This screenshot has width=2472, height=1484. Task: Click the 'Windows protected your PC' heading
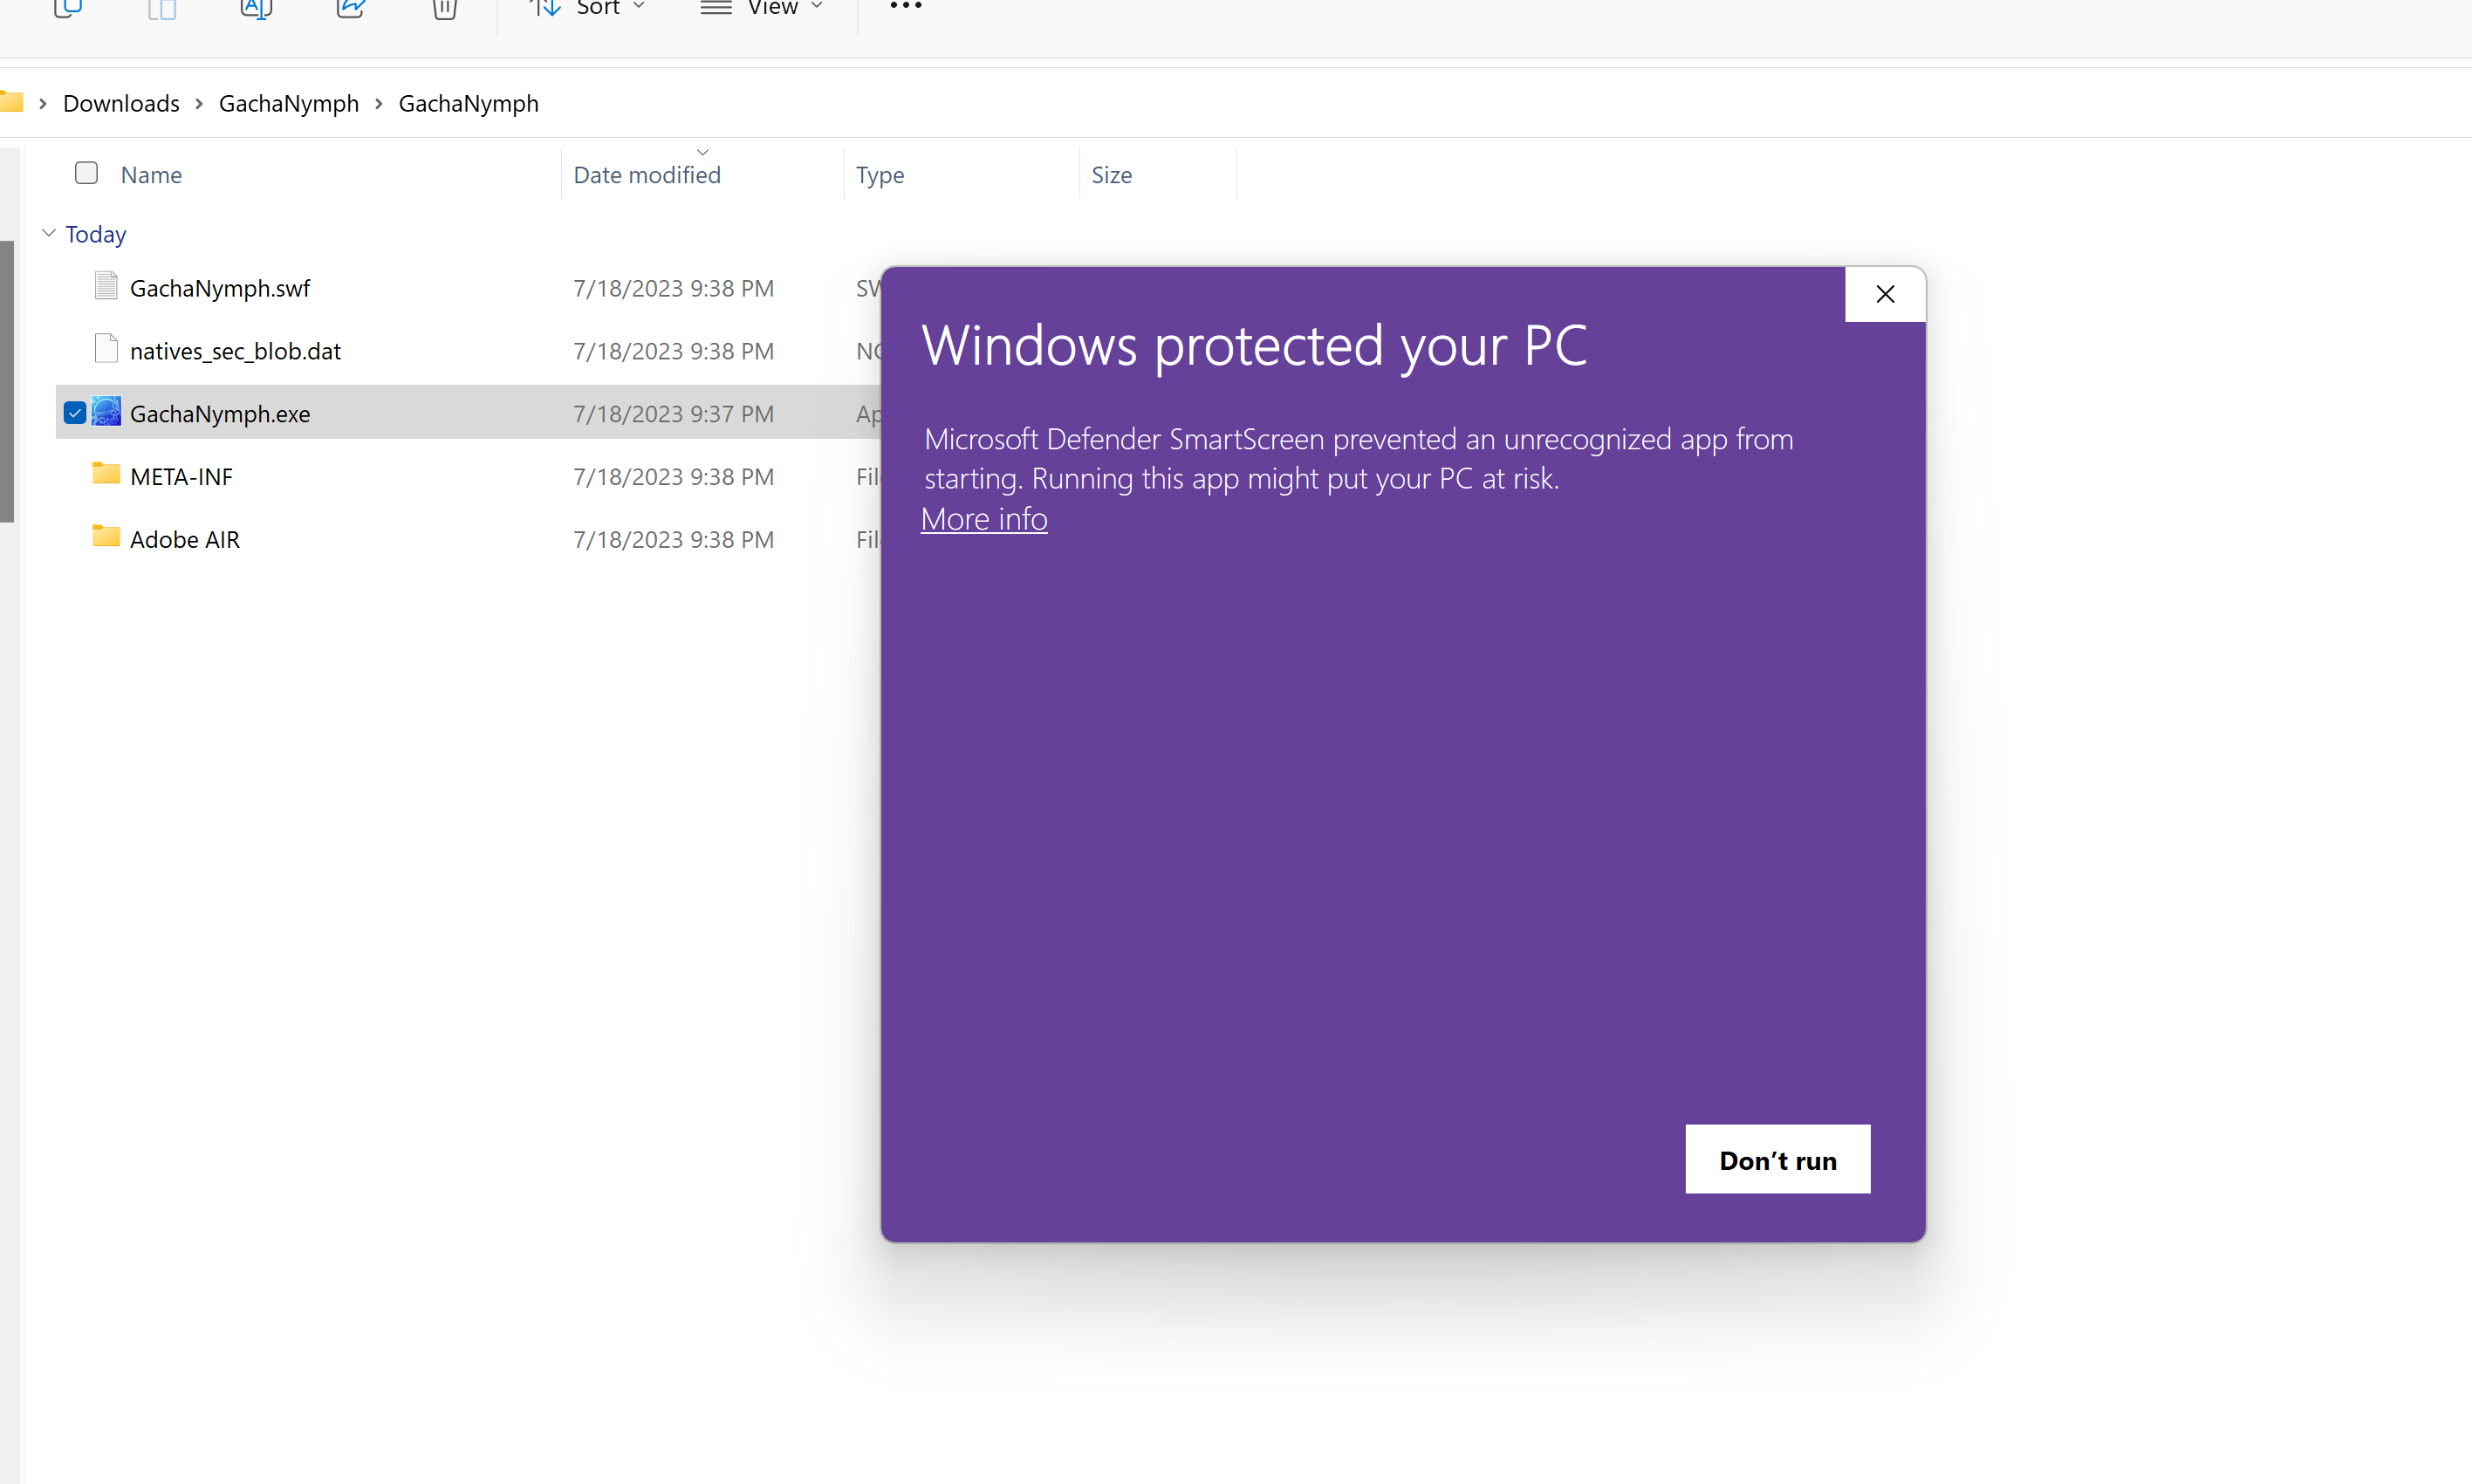click(x=1254, y=346)
